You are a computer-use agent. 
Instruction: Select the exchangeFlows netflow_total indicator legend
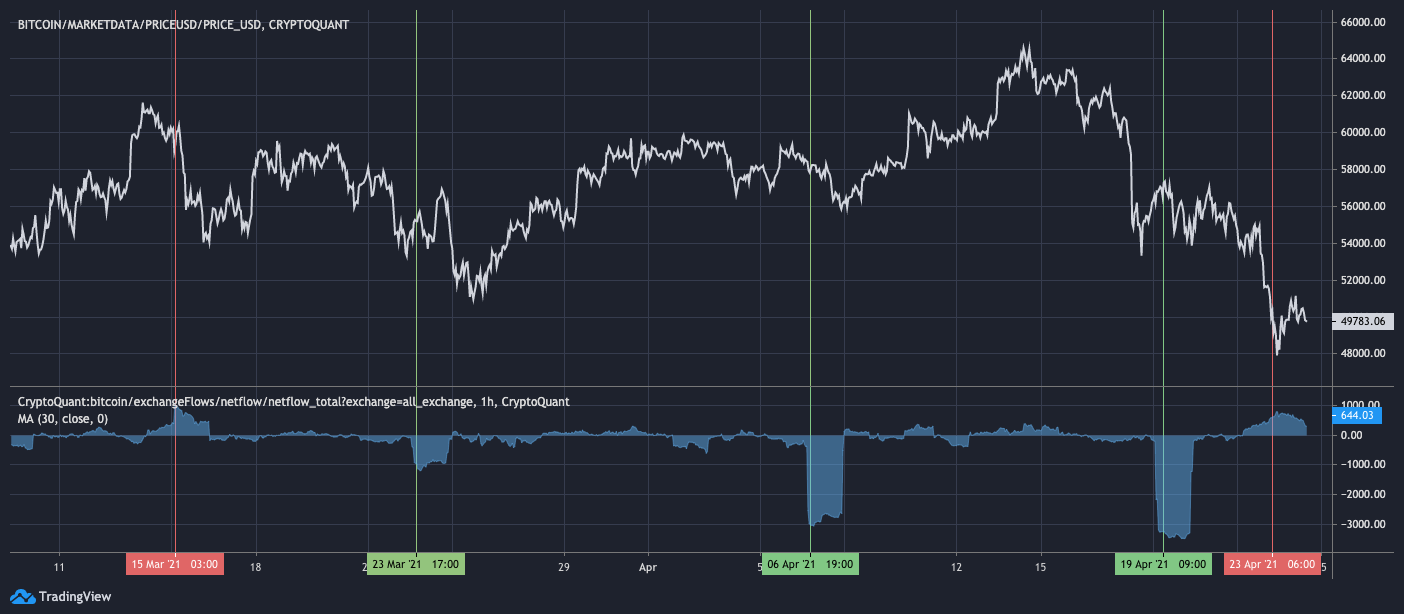(293, 402)
